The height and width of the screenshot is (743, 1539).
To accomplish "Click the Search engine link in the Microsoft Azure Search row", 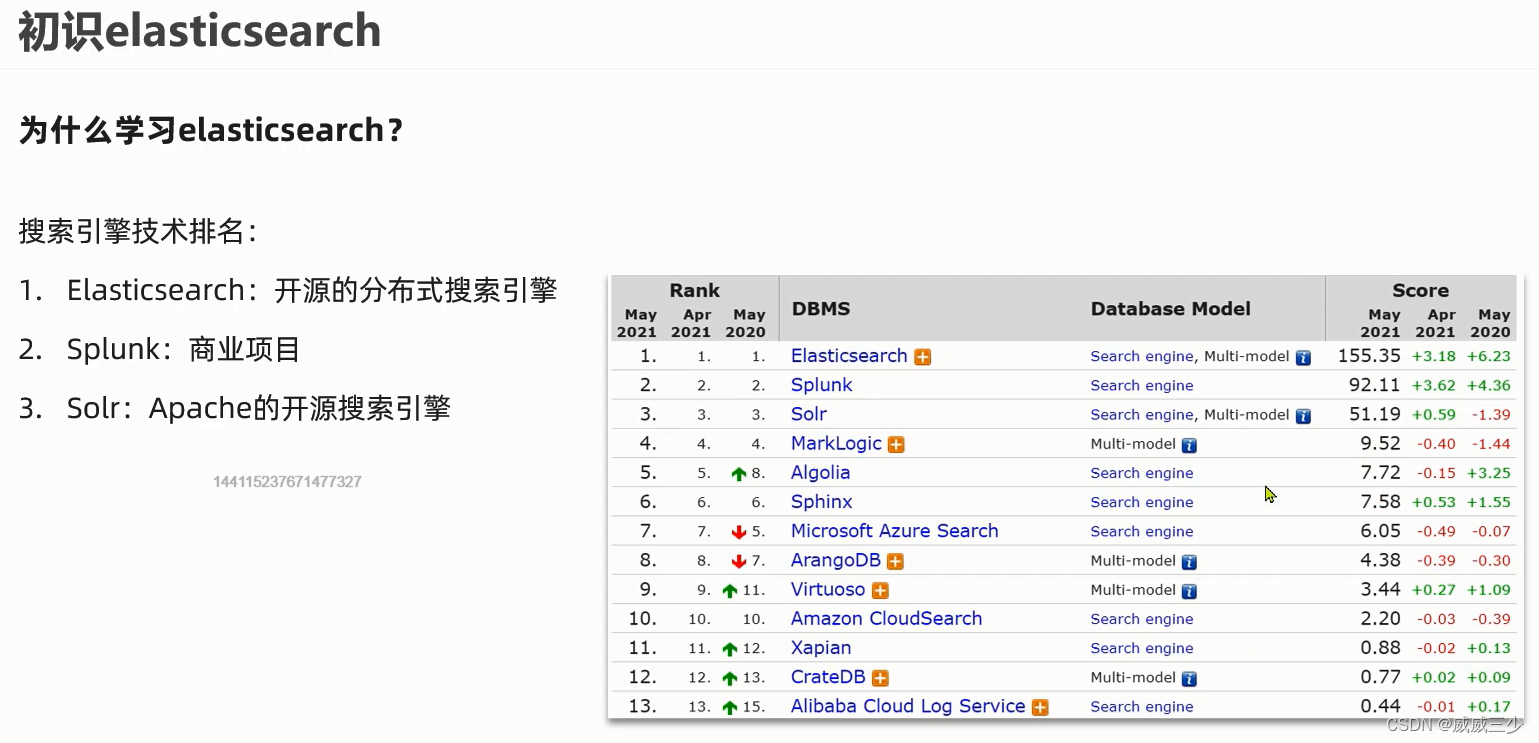I will (x=1142, y=532).
